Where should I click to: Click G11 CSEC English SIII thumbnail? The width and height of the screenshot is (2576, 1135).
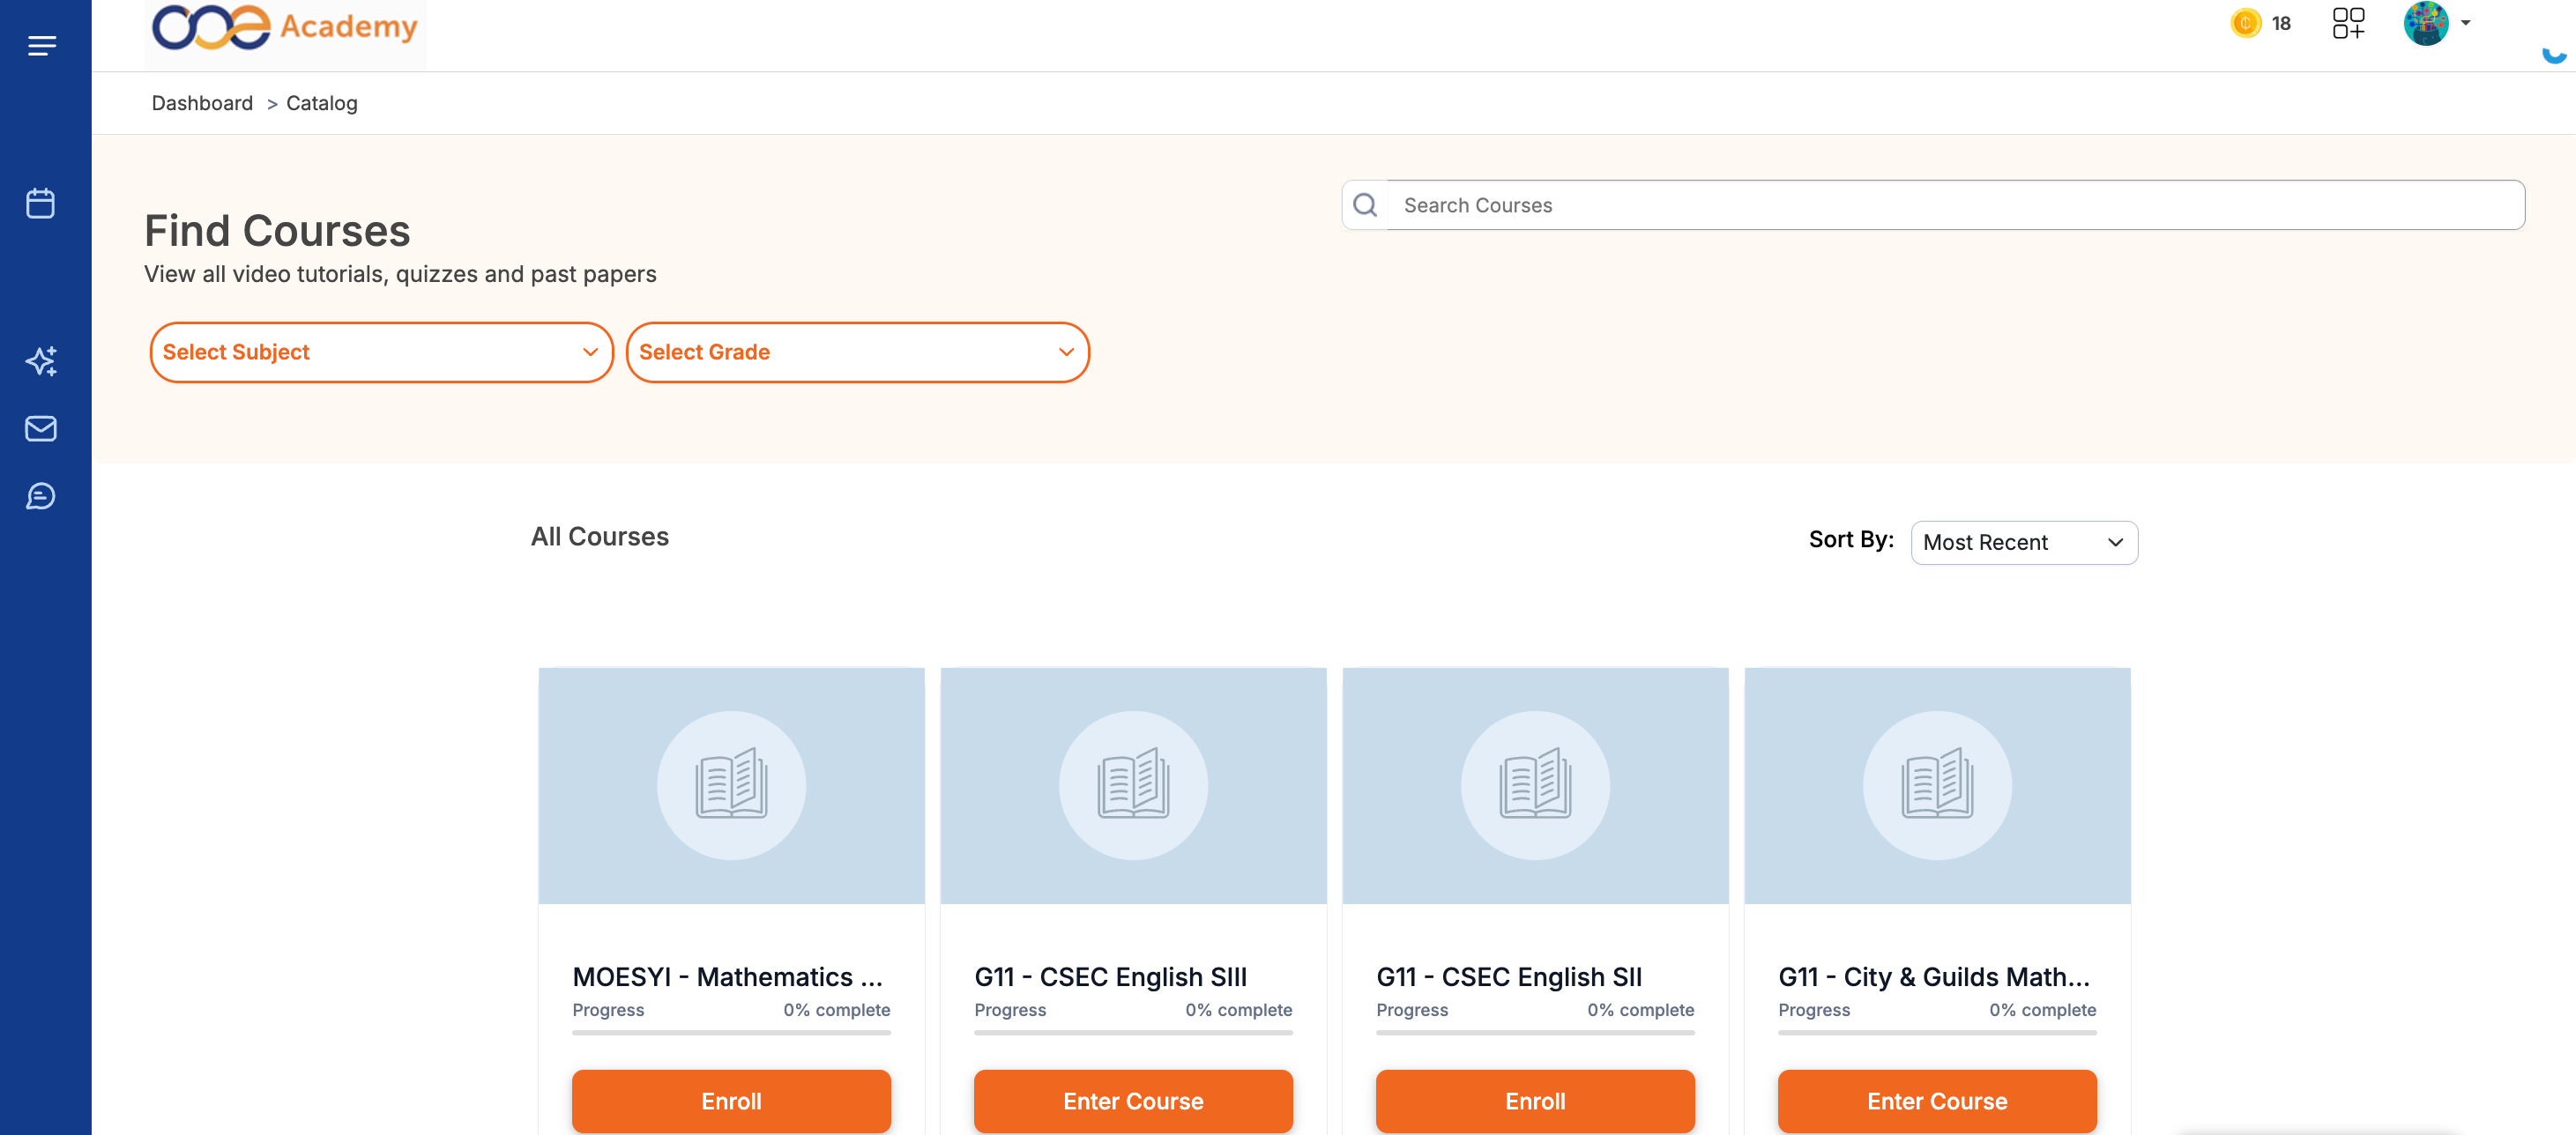[1133, 785]
